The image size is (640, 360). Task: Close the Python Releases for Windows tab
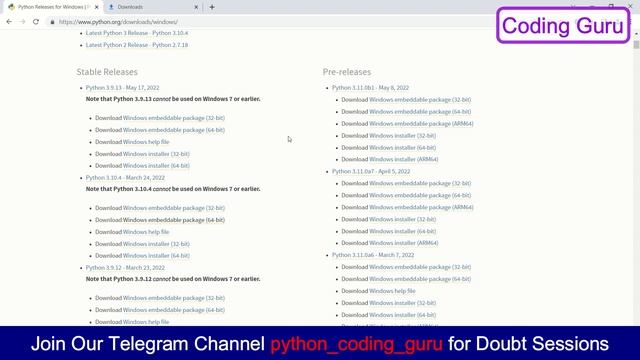point(97,7)
